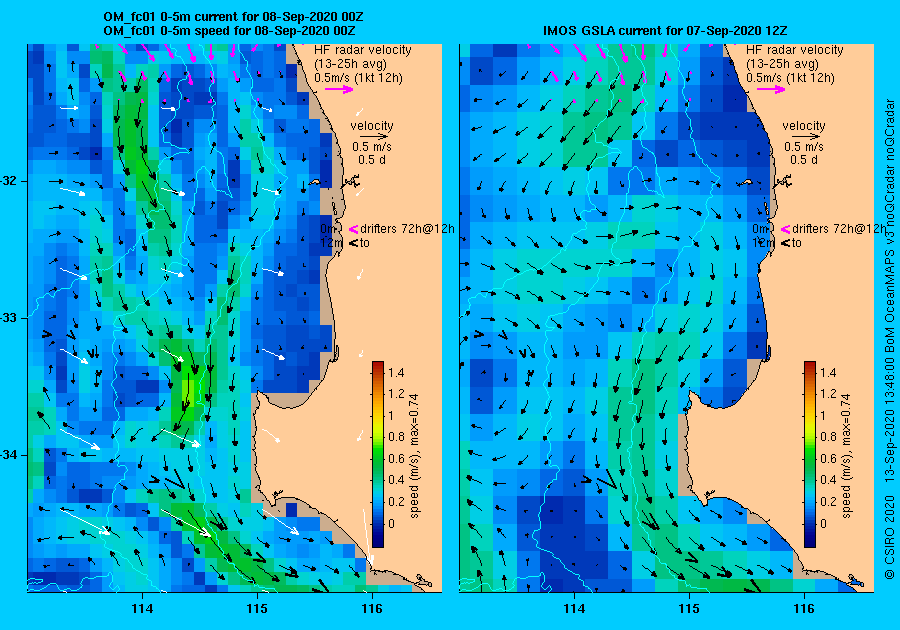Click the 114 longitude label under left map

142,609
